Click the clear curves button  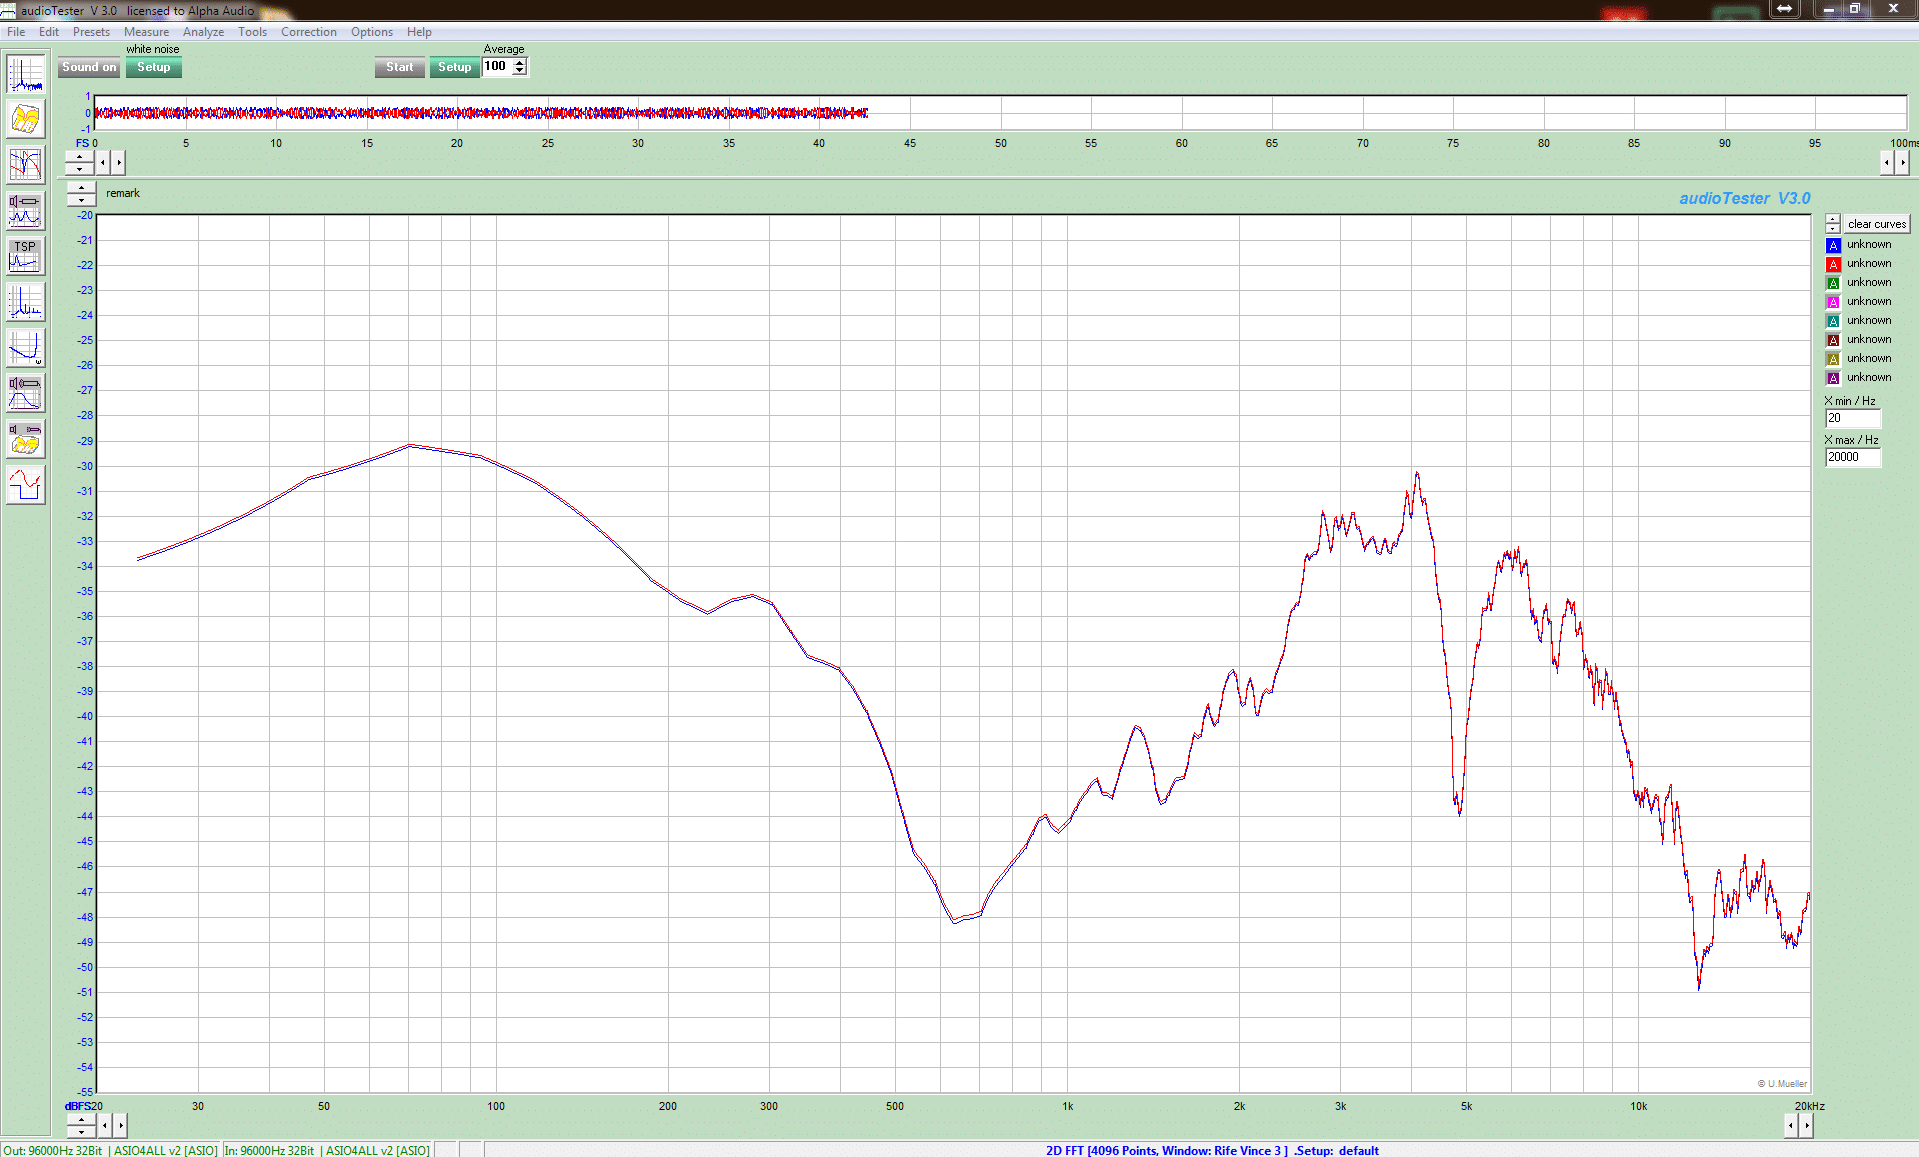(1877, 224)
